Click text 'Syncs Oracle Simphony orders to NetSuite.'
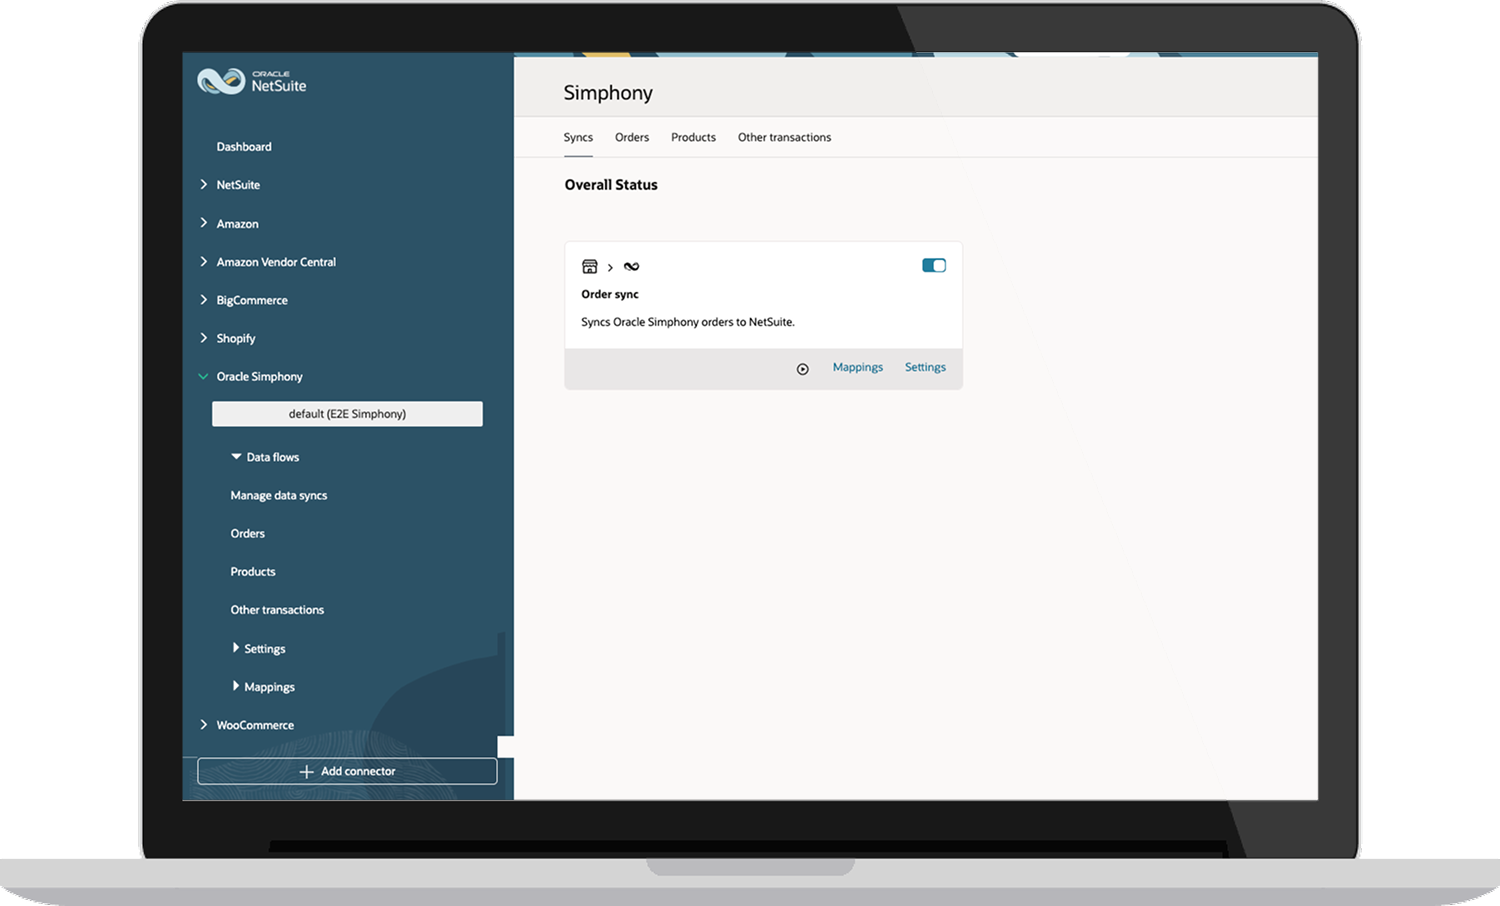Image resolution: width=1500 pixels, height=906 pixels. pyautogui.click(x=688, y=323)
